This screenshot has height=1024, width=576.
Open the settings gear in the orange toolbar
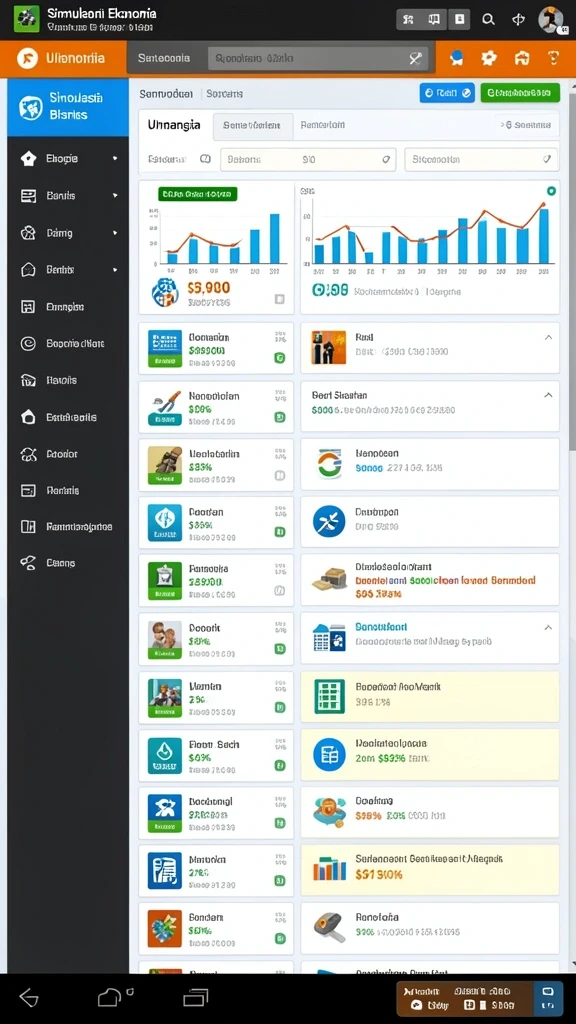click(488, 59)
